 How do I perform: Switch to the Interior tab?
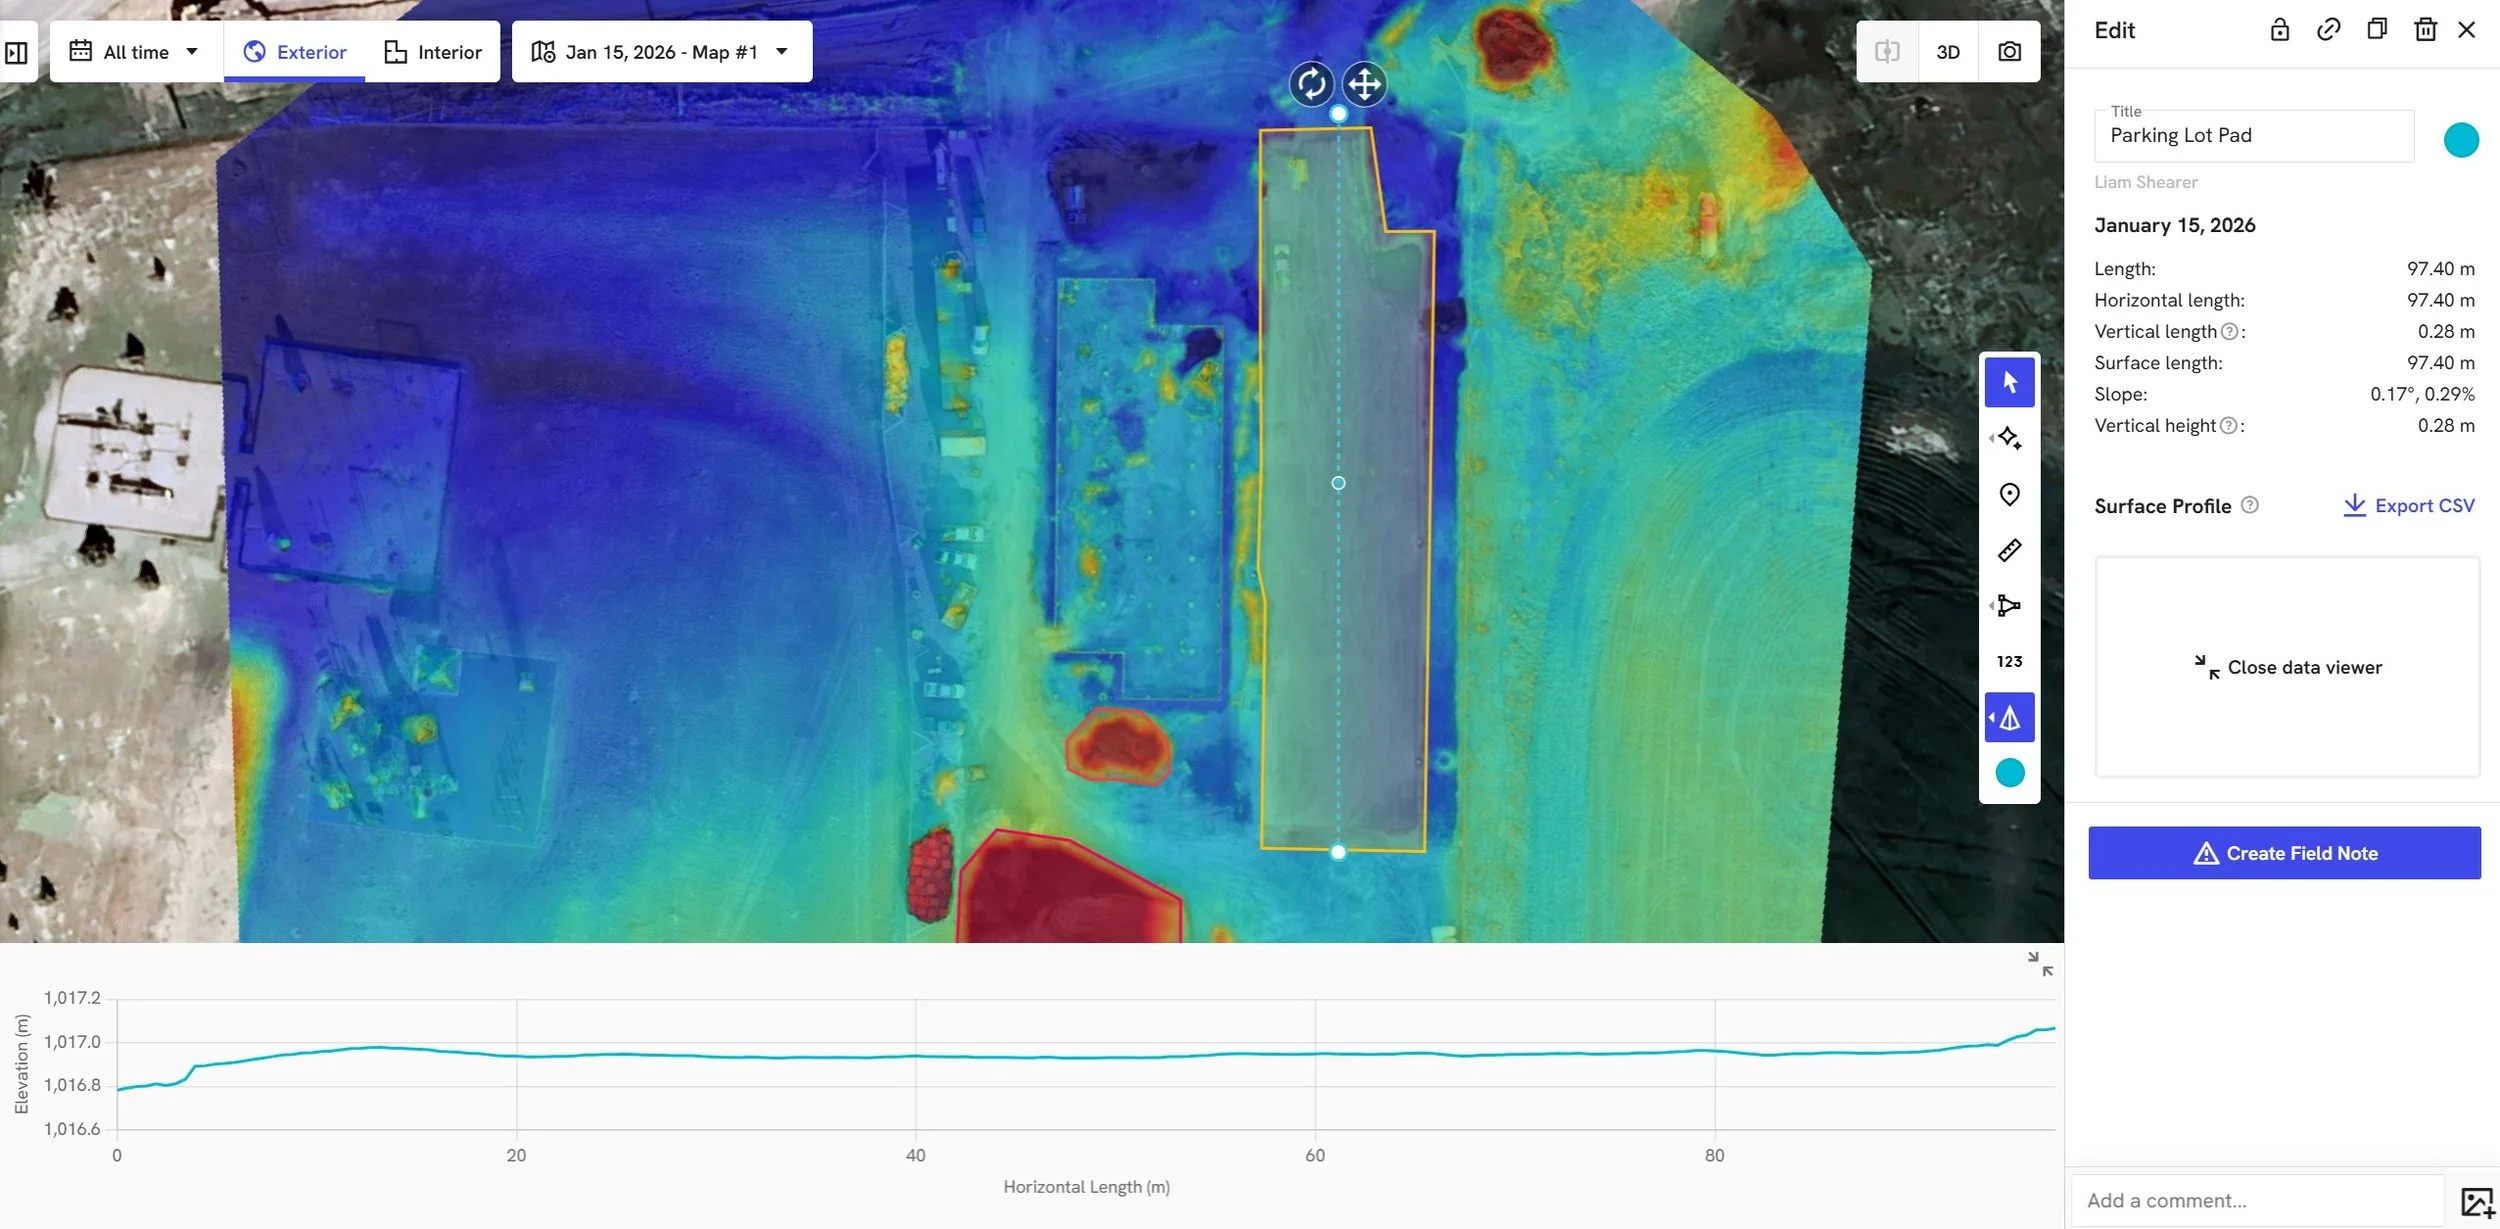tap(433, 51)
